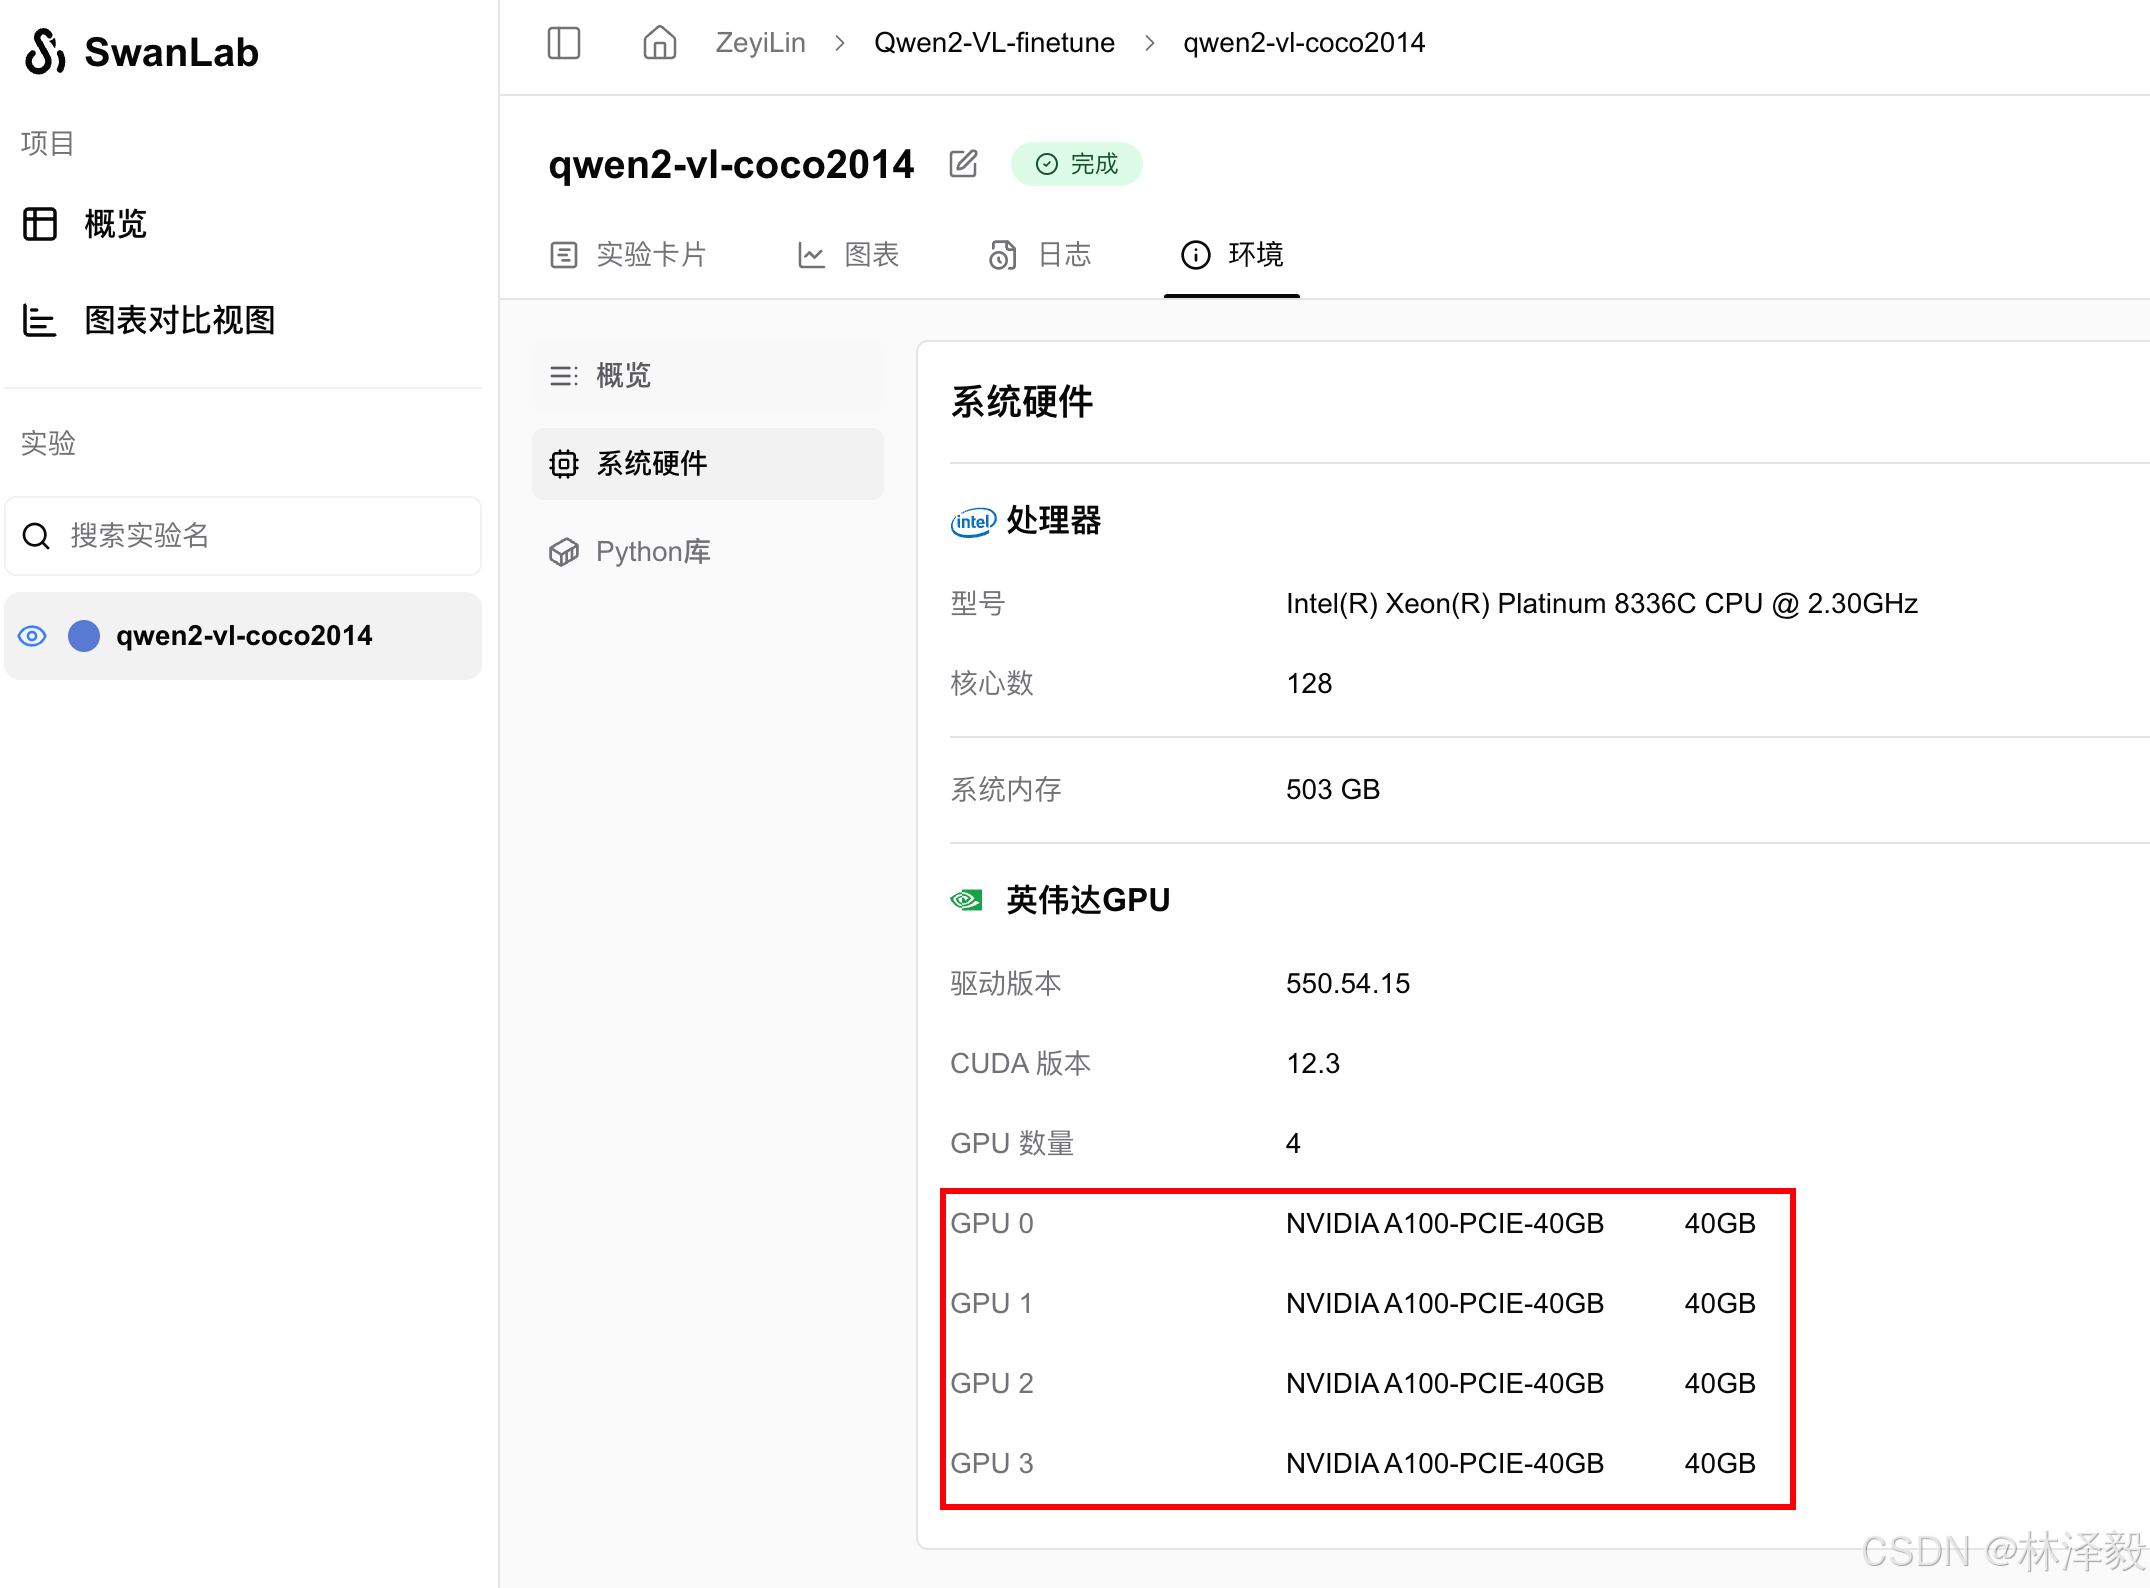Image resolution: width=2150 pixels, height=1588 pixels.
Task: Collapse the sidebar panel toggle icon
Action: point(564,43)
